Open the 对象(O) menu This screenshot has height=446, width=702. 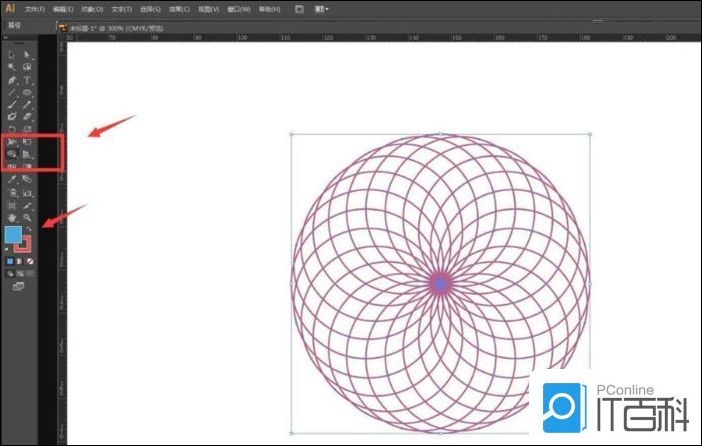coord(92,8)
